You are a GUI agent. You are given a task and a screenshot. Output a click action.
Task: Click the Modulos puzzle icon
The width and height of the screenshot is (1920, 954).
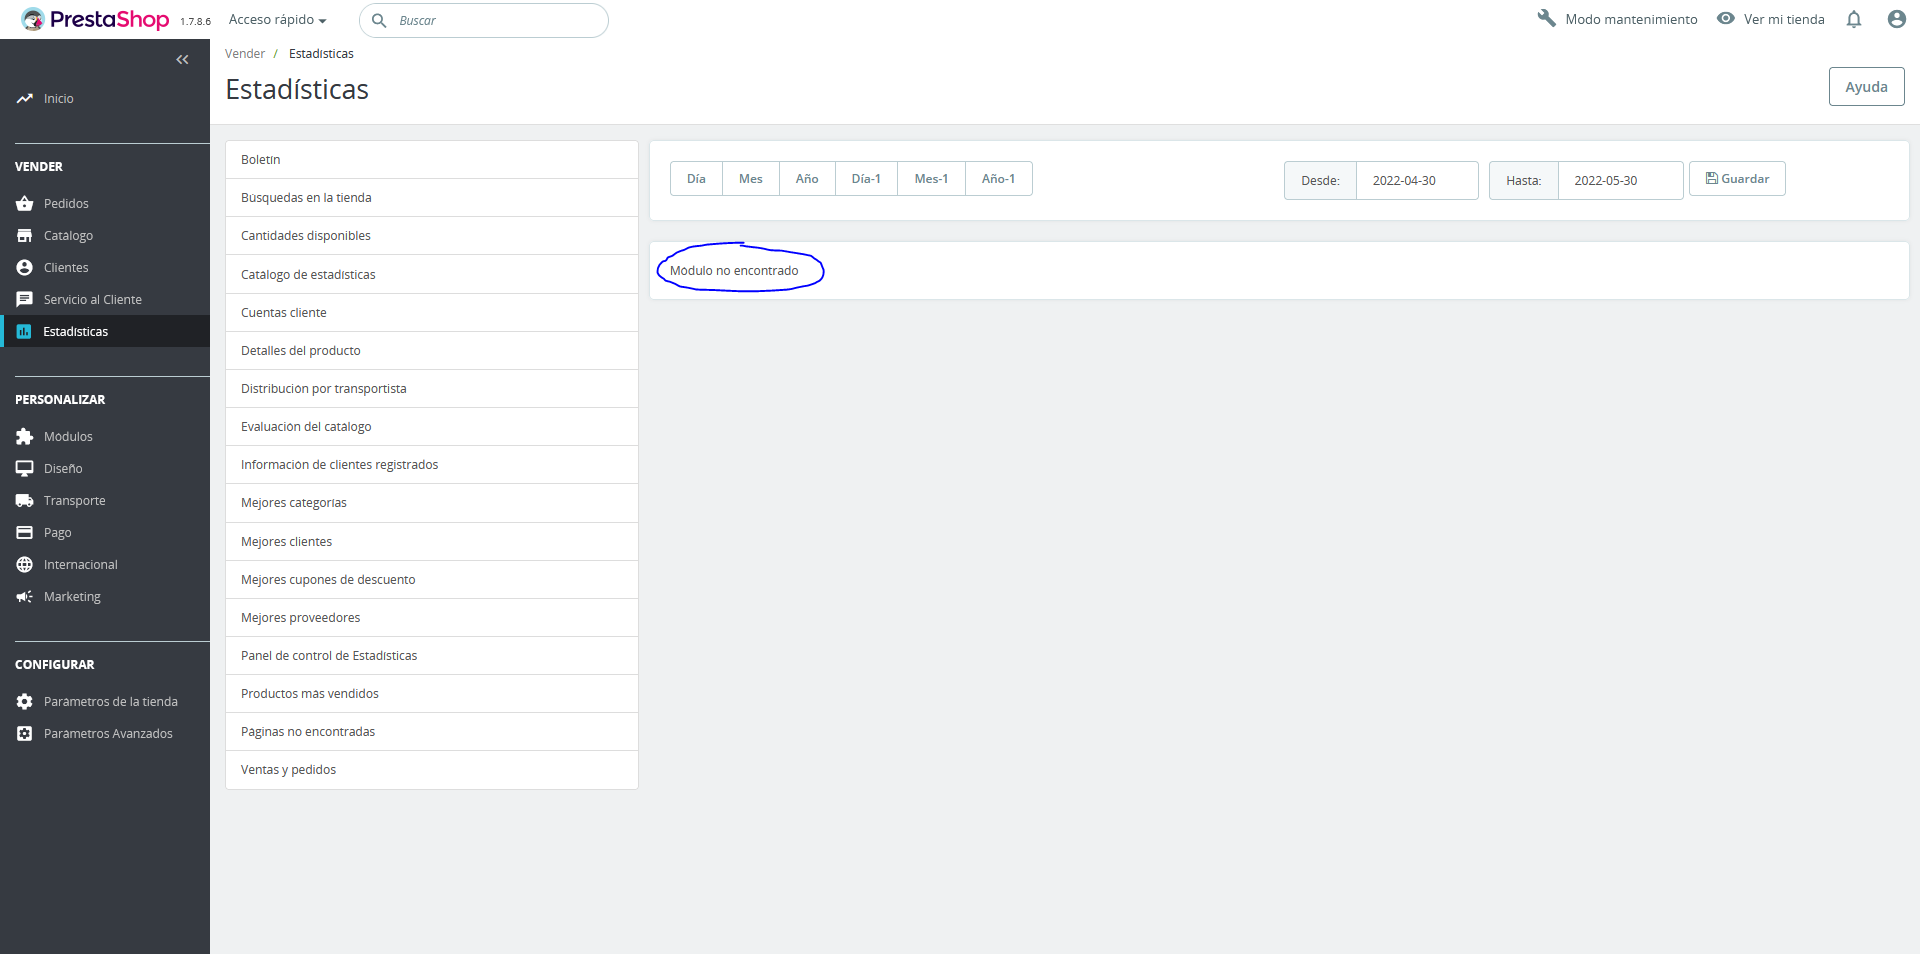tap(25, 437)
